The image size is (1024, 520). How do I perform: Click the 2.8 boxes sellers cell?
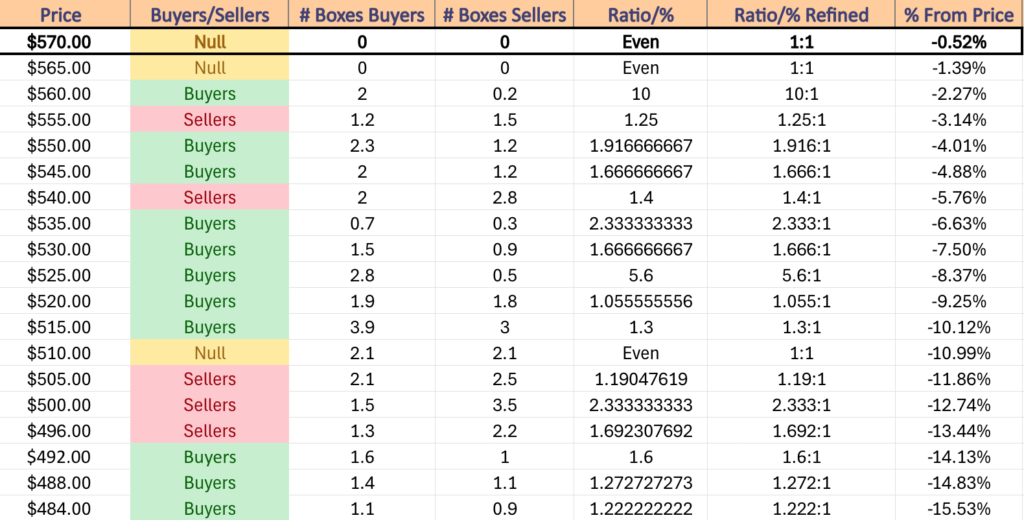point(504,197)
